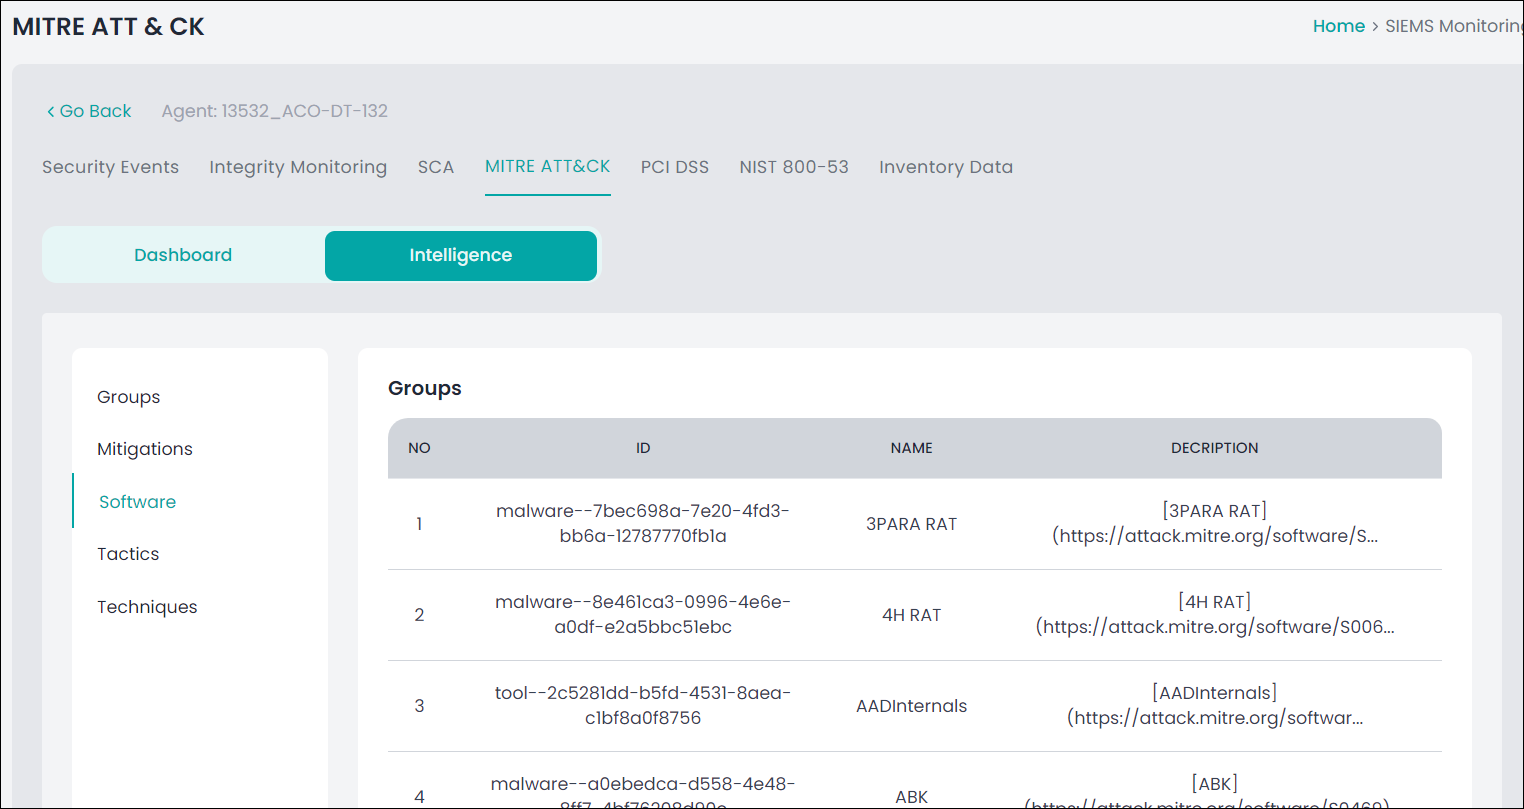
Task: Click the tool--2c5281dd ID cell
Action: pyautogui.click(x=643, y=706)
